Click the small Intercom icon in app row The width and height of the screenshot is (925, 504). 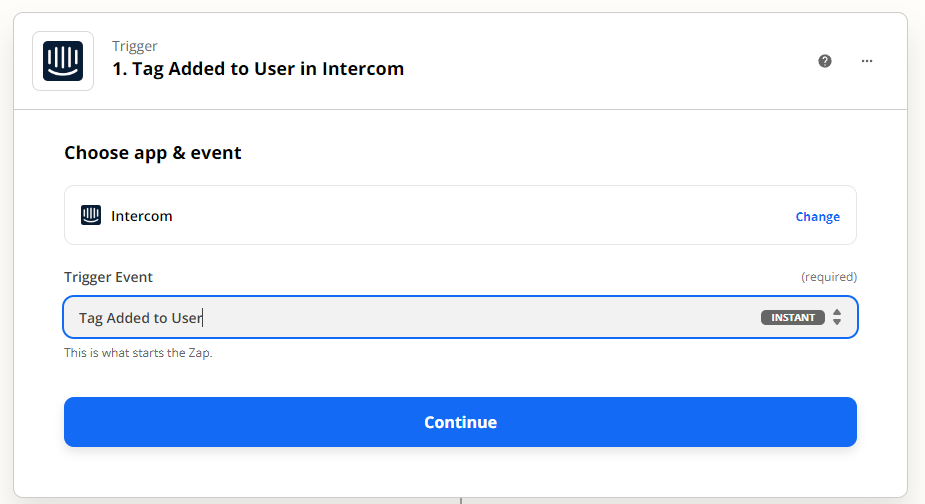(x=91, y=215)
